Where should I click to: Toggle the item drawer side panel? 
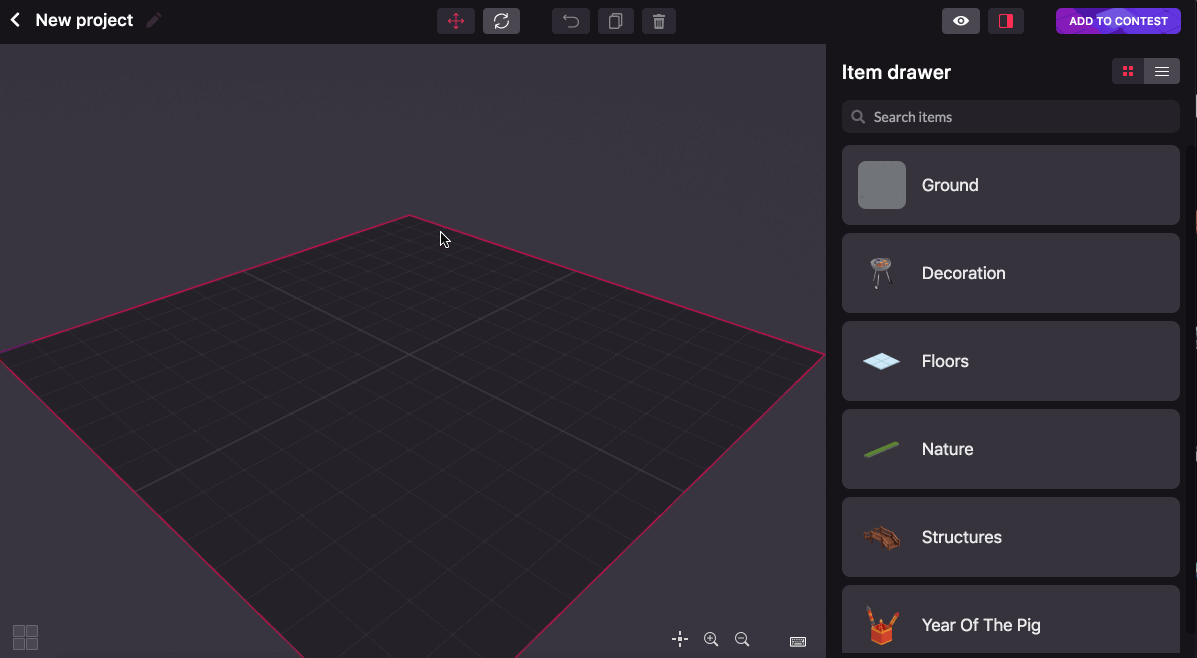click(x=1006, y=21)
